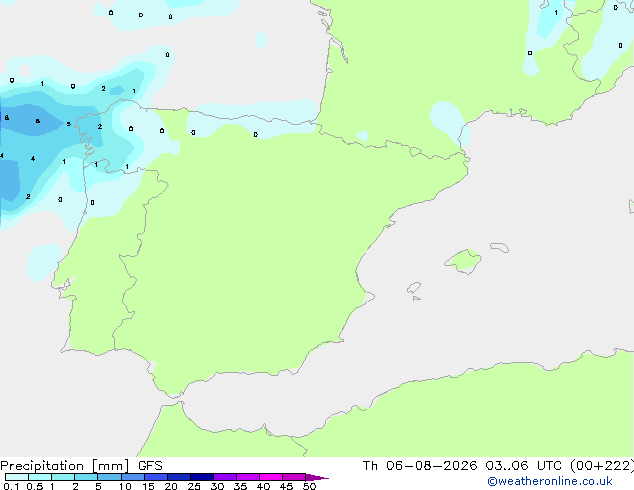Click the "40" legend scale label
Viewport: 634px width, 490px height.
coord(263,486)
